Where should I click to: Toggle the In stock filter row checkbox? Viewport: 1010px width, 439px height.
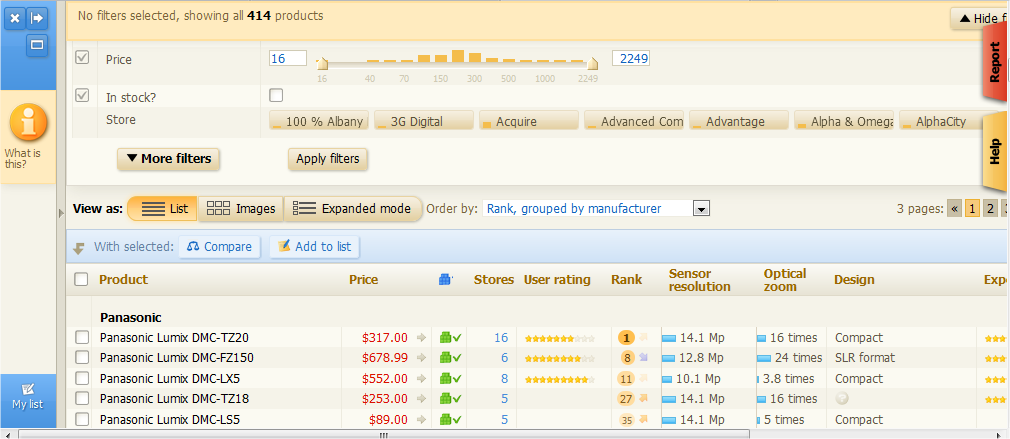click(x=82, y=95)
